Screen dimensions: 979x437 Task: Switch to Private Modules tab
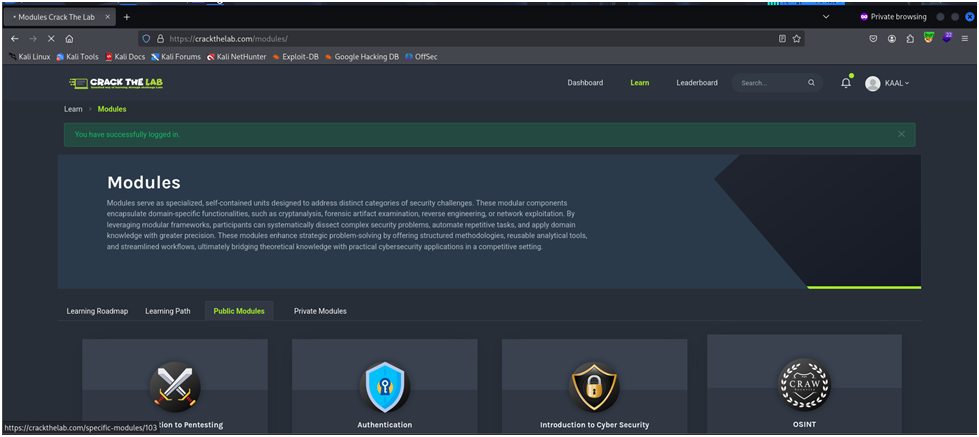320,311
